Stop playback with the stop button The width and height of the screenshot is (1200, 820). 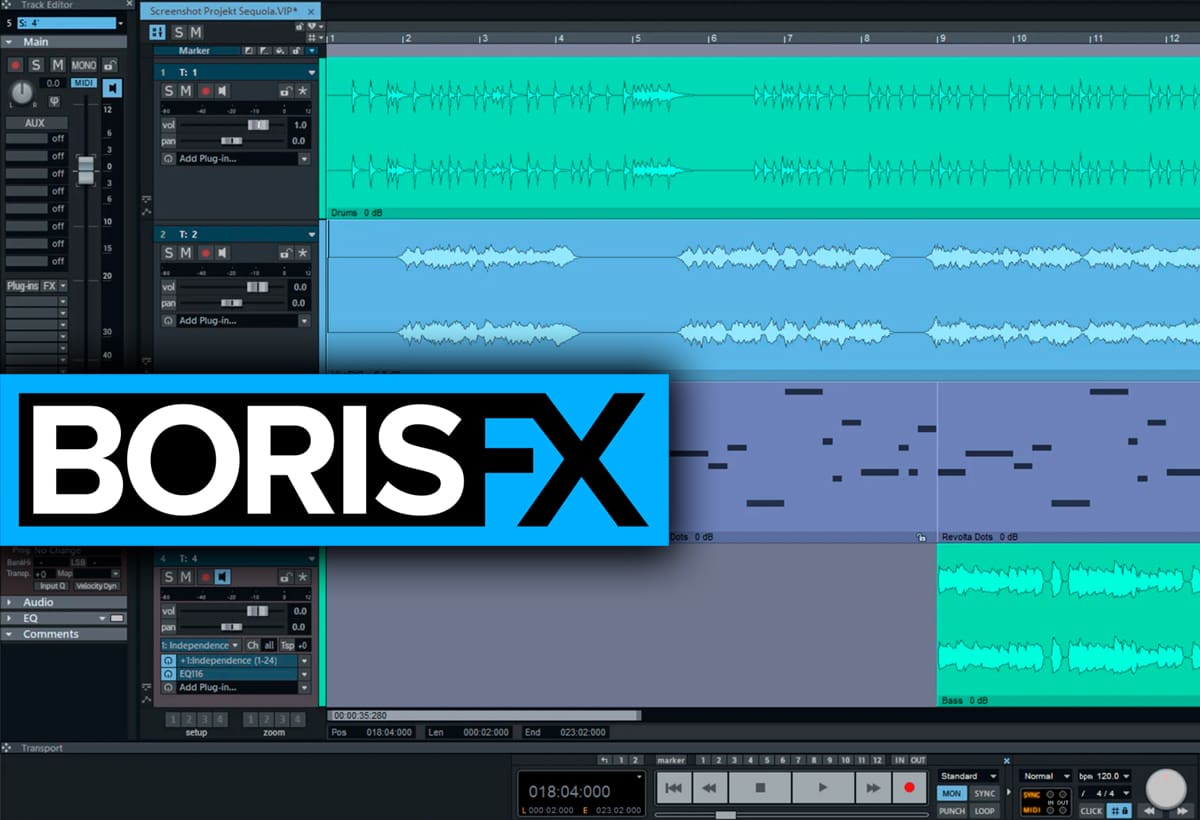tap(760, 788)
